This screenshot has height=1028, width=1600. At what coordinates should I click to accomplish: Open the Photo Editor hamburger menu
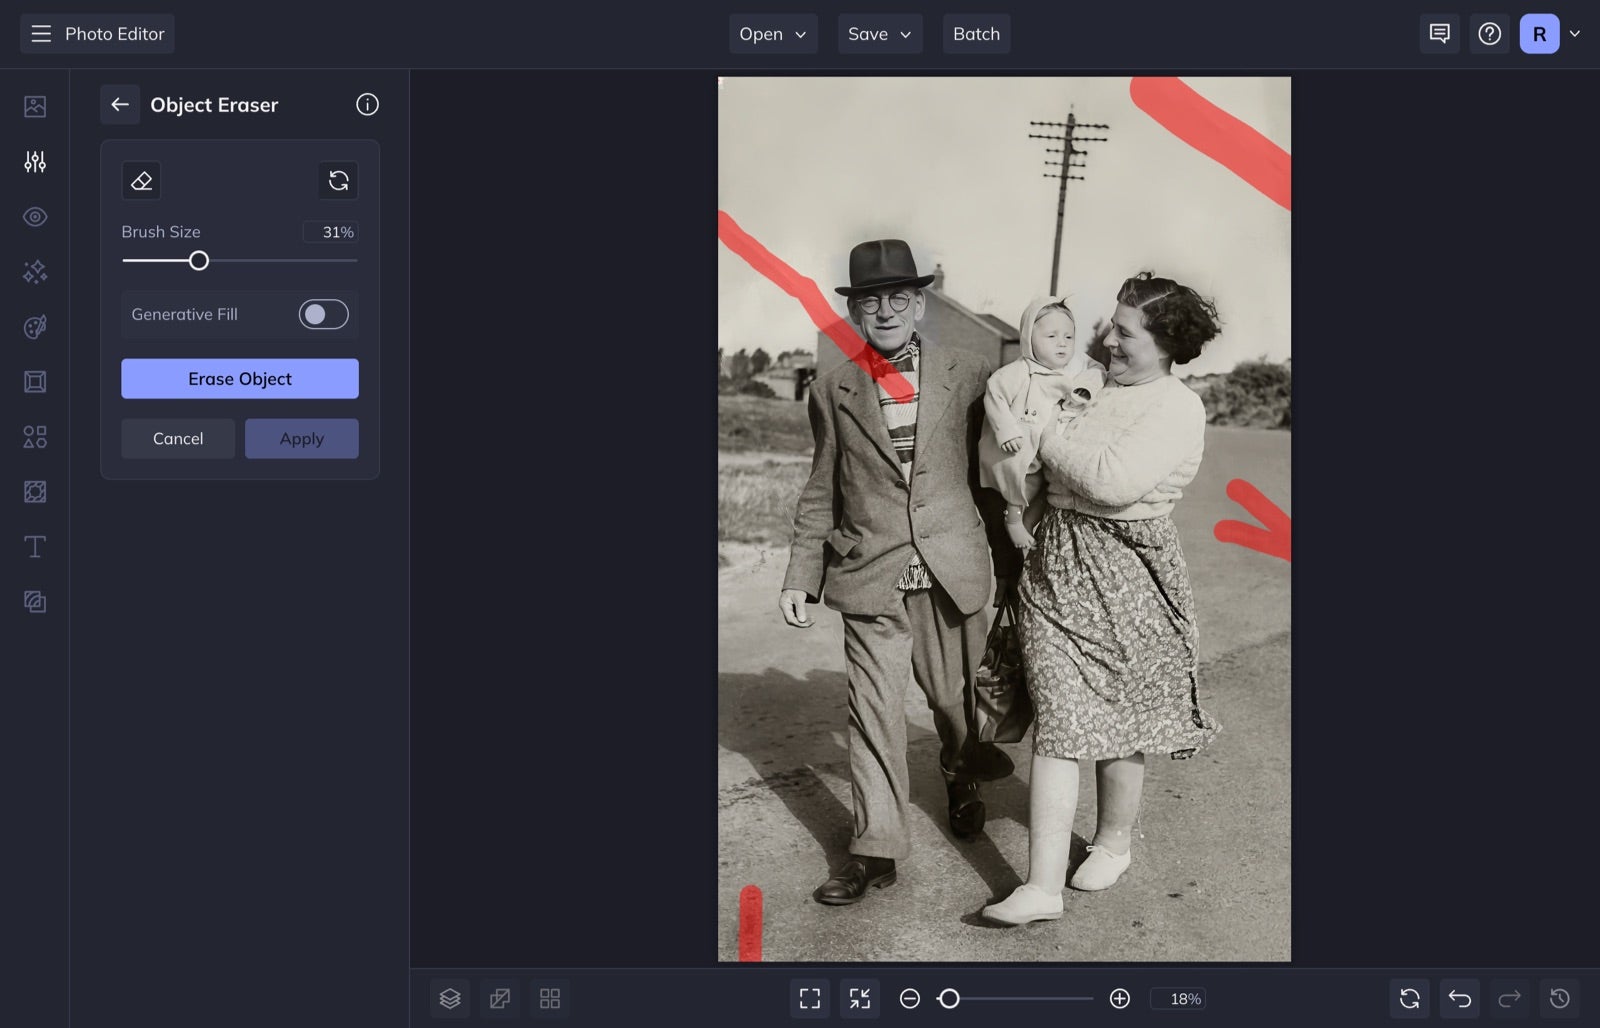pos(40,33)
